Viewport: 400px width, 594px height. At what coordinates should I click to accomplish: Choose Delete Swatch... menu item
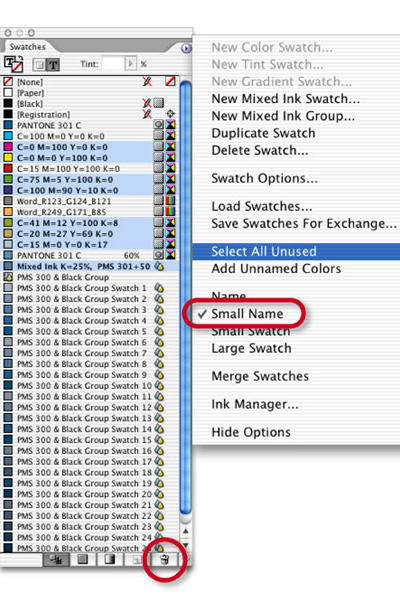pyautogui.click(x=260, y=150)
